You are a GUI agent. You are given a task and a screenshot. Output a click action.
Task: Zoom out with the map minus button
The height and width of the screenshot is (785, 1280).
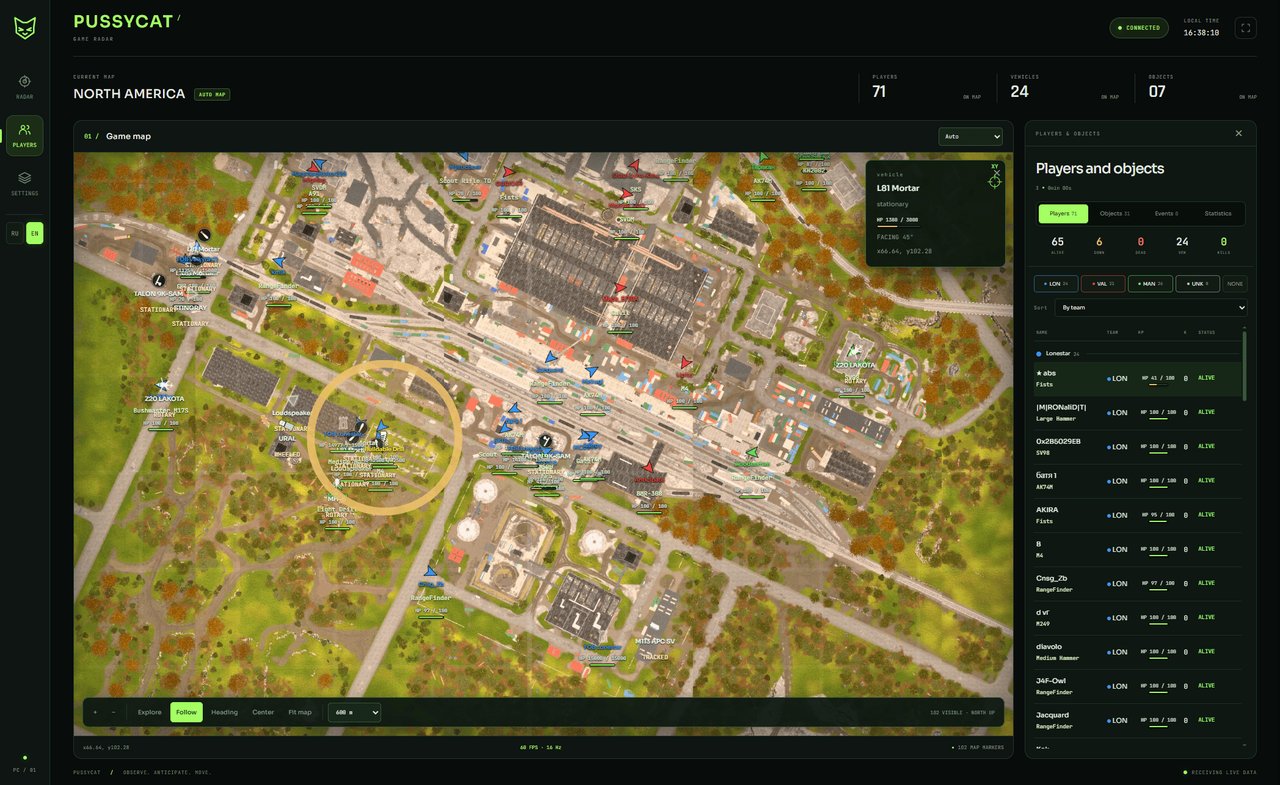(x=113, y=712)
